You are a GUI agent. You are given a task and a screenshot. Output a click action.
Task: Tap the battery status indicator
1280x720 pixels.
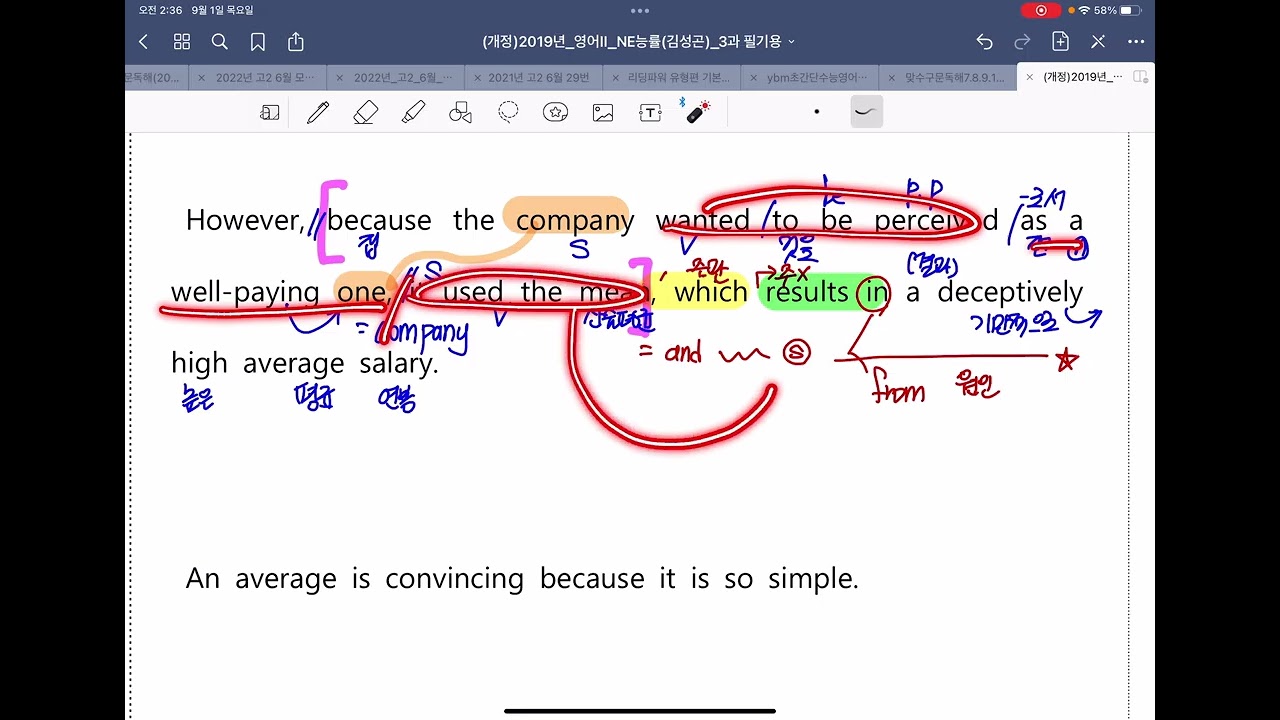(1129, 10)
